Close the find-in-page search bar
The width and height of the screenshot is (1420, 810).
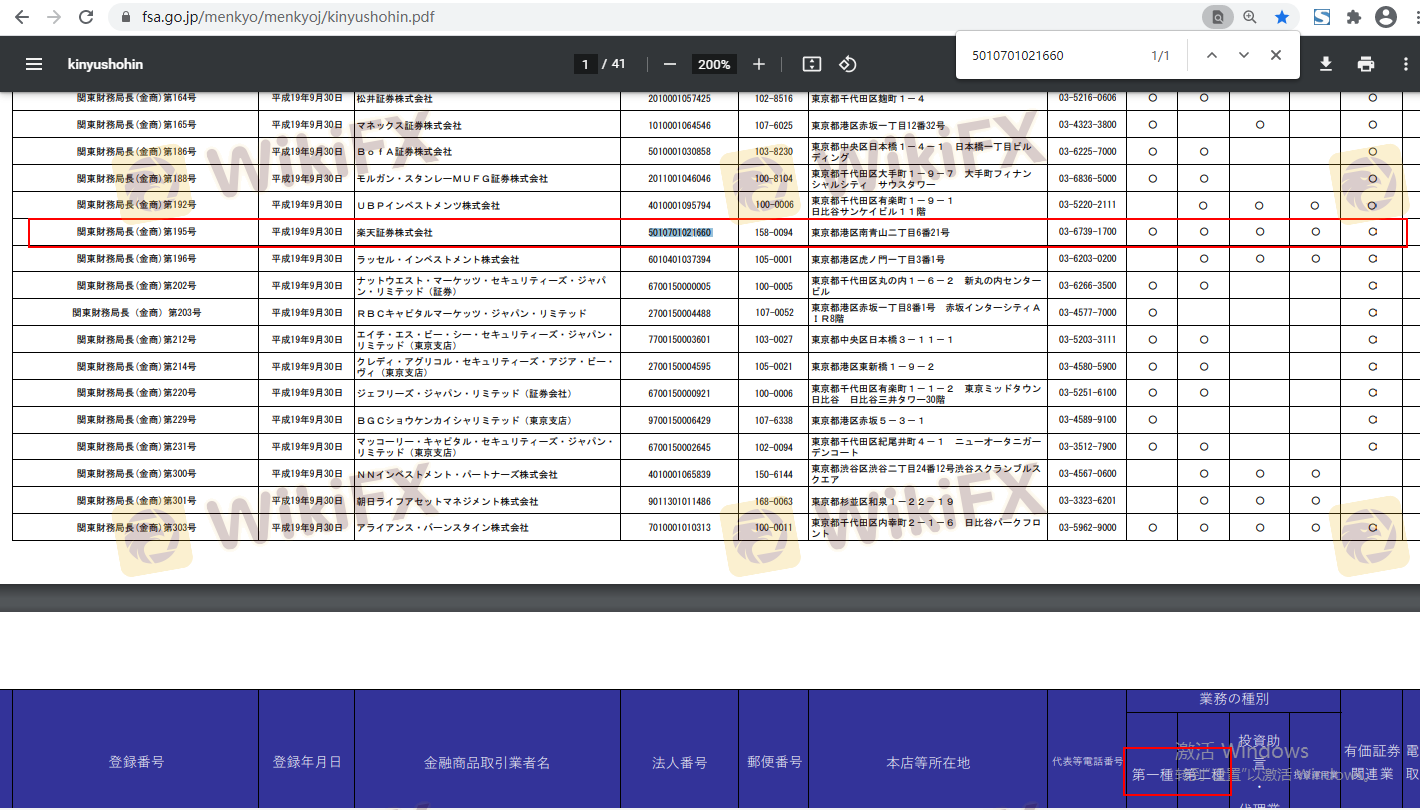click(1276, 55)
